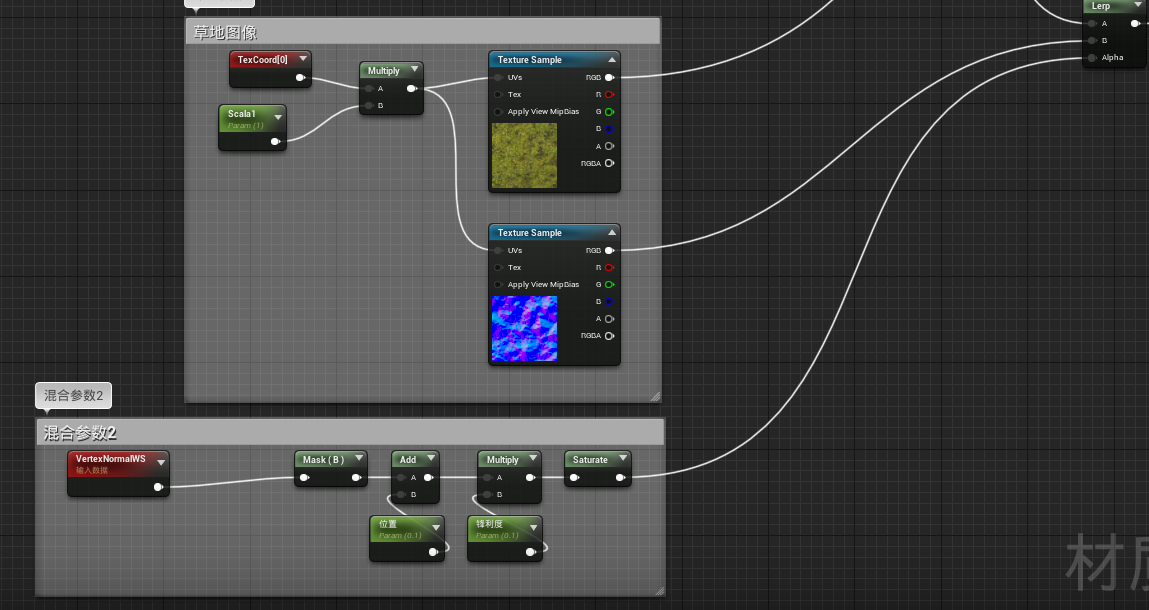
Task: Click input pin B on Add node
Action: [x=401, y=494]
